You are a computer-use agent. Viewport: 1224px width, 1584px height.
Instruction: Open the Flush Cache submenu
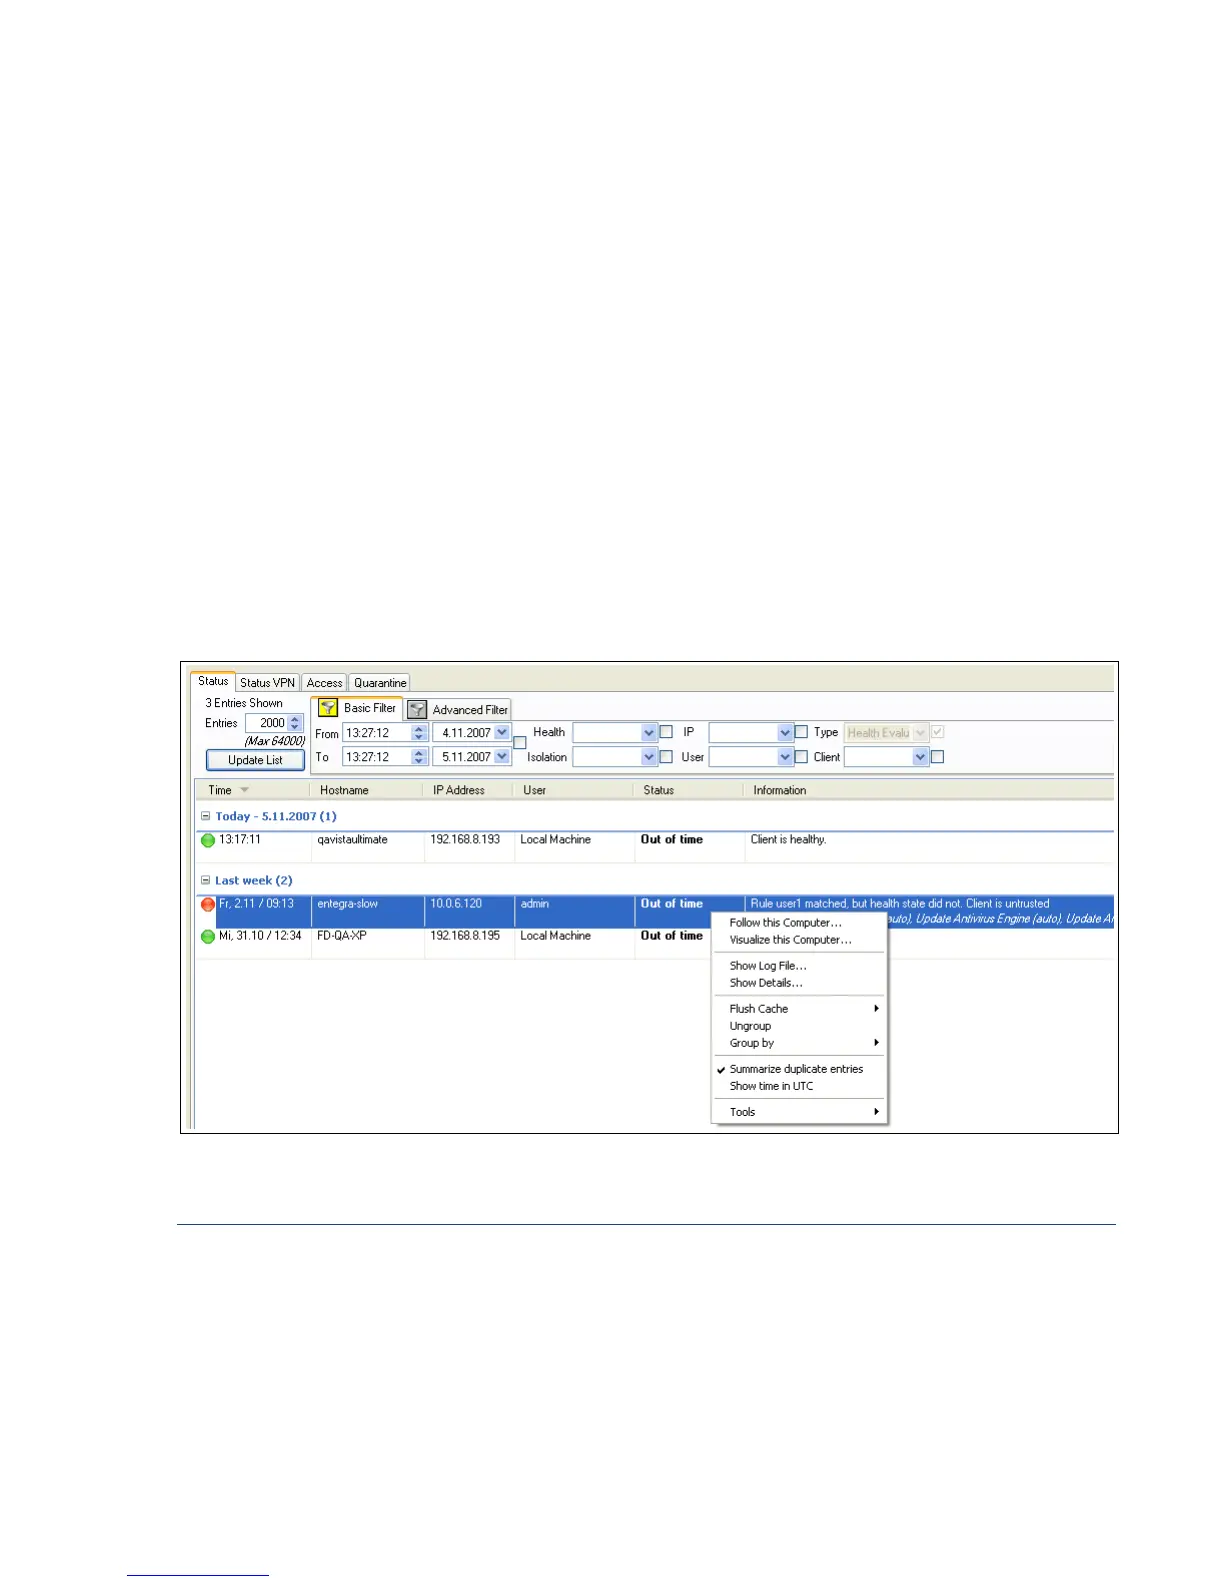click(799, 1009)
